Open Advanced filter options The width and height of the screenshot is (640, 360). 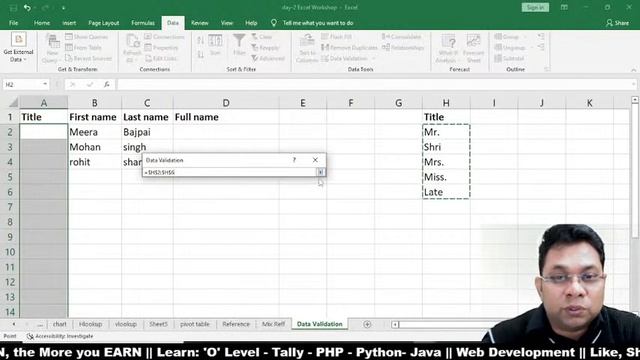(x=267, y=58)
